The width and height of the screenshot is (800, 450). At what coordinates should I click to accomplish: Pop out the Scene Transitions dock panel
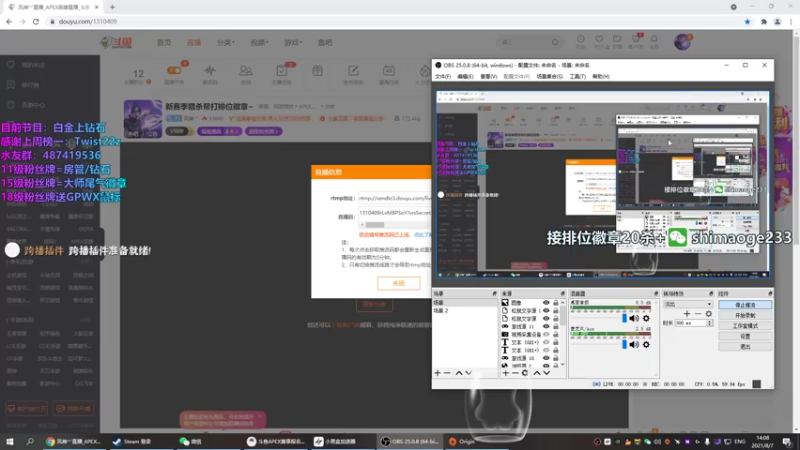[x=711, y=294]
